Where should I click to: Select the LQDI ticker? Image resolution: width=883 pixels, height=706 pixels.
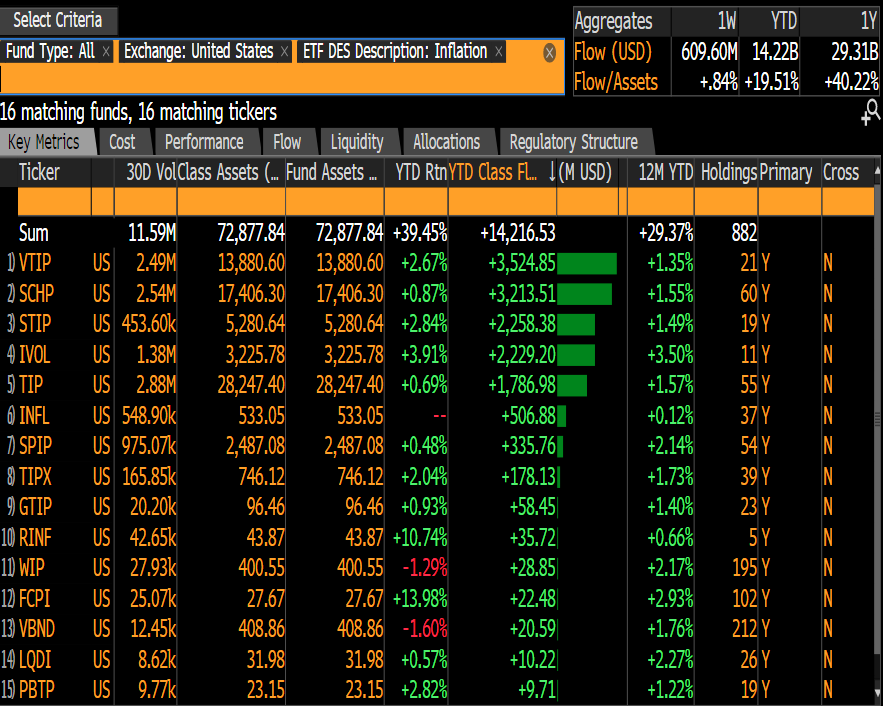point(35,659)
